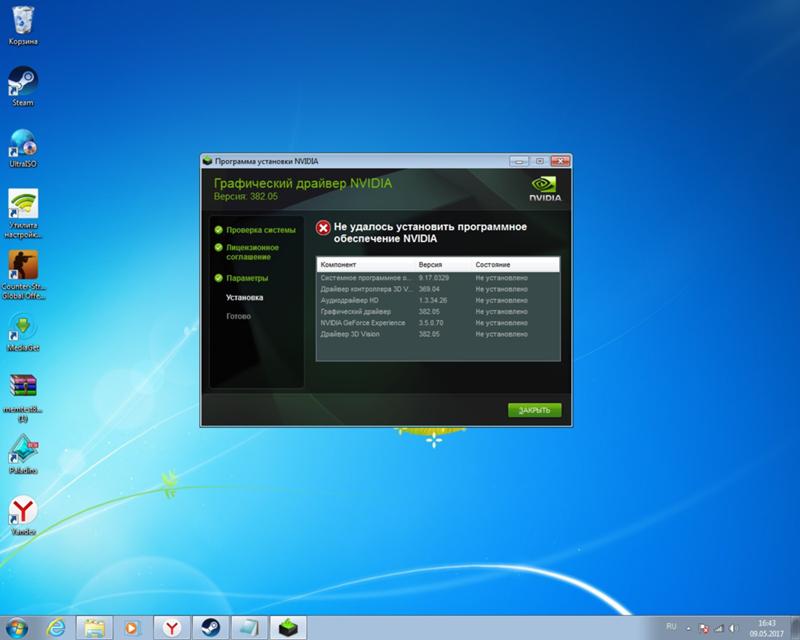Open the Корзина recycle bin desktop icon

(x=23, y=26)
